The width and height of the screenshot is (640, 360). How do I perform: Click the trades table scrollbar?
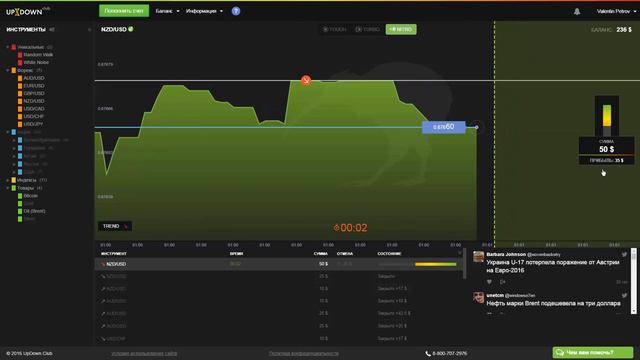click(464, 264)
